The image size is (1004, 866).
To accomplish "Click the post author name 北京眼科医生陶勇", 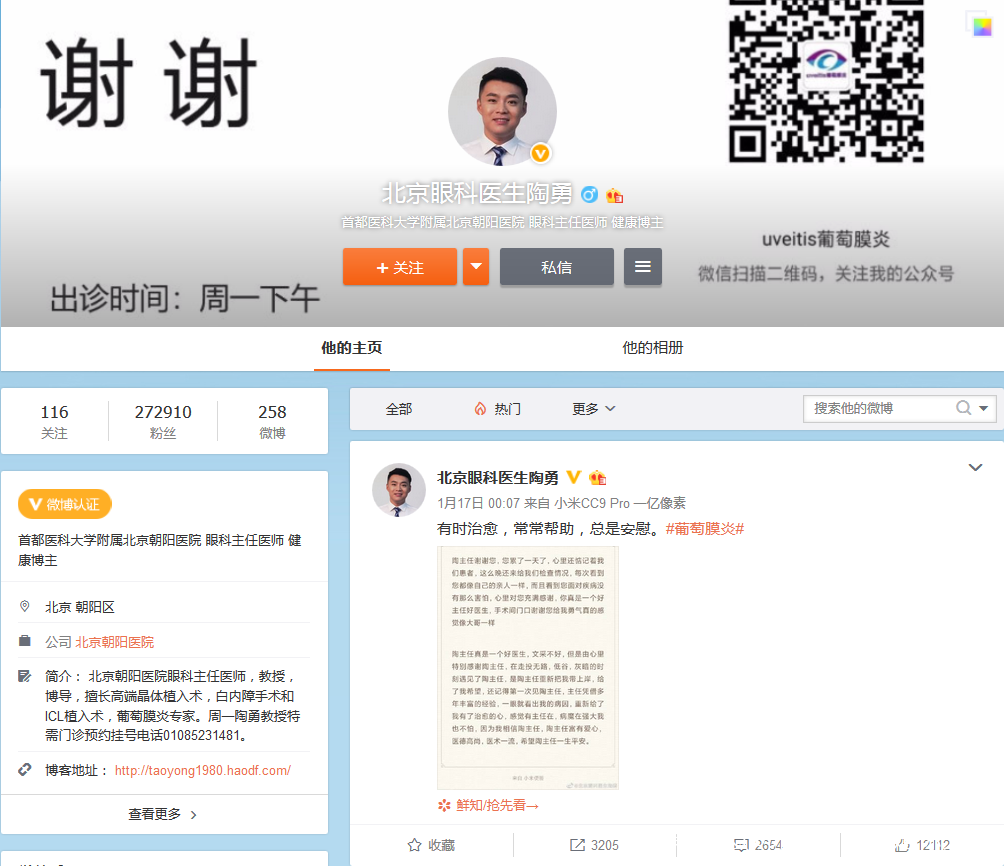I will [x=498, y=478].
